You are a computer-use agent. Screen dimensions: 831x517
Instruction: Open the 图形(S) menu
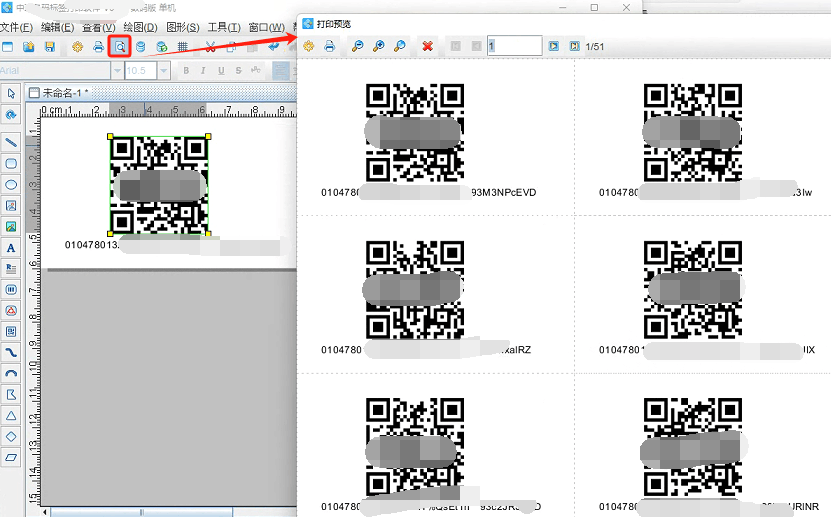click(182, 28)
